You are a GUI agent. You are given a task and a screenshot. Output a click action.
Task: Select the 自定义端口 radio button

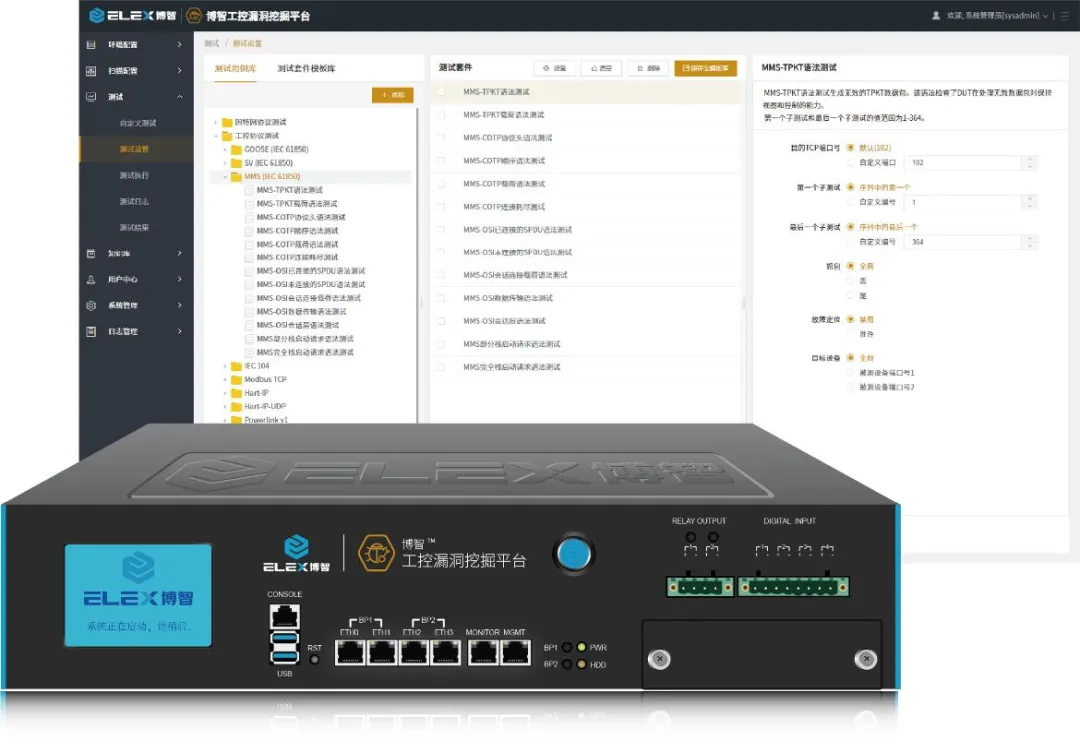850,163
